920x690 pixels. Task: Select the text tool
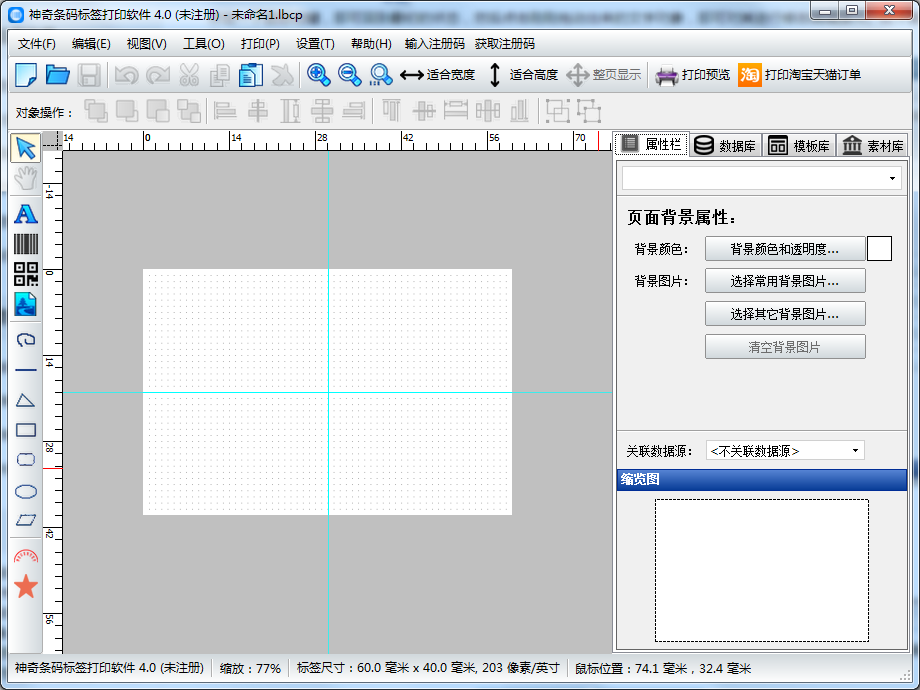(x=25, y=212)
